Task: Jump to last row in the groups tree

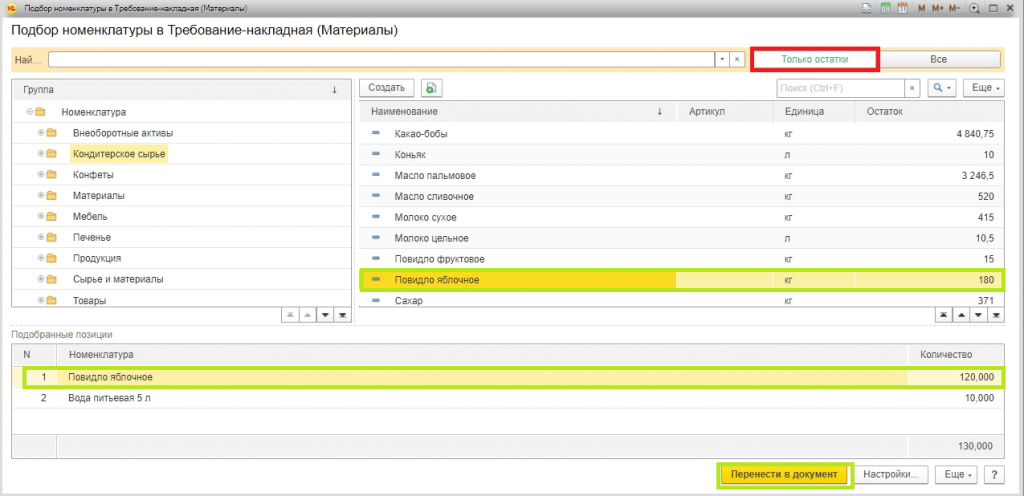Action: point(342,315)
